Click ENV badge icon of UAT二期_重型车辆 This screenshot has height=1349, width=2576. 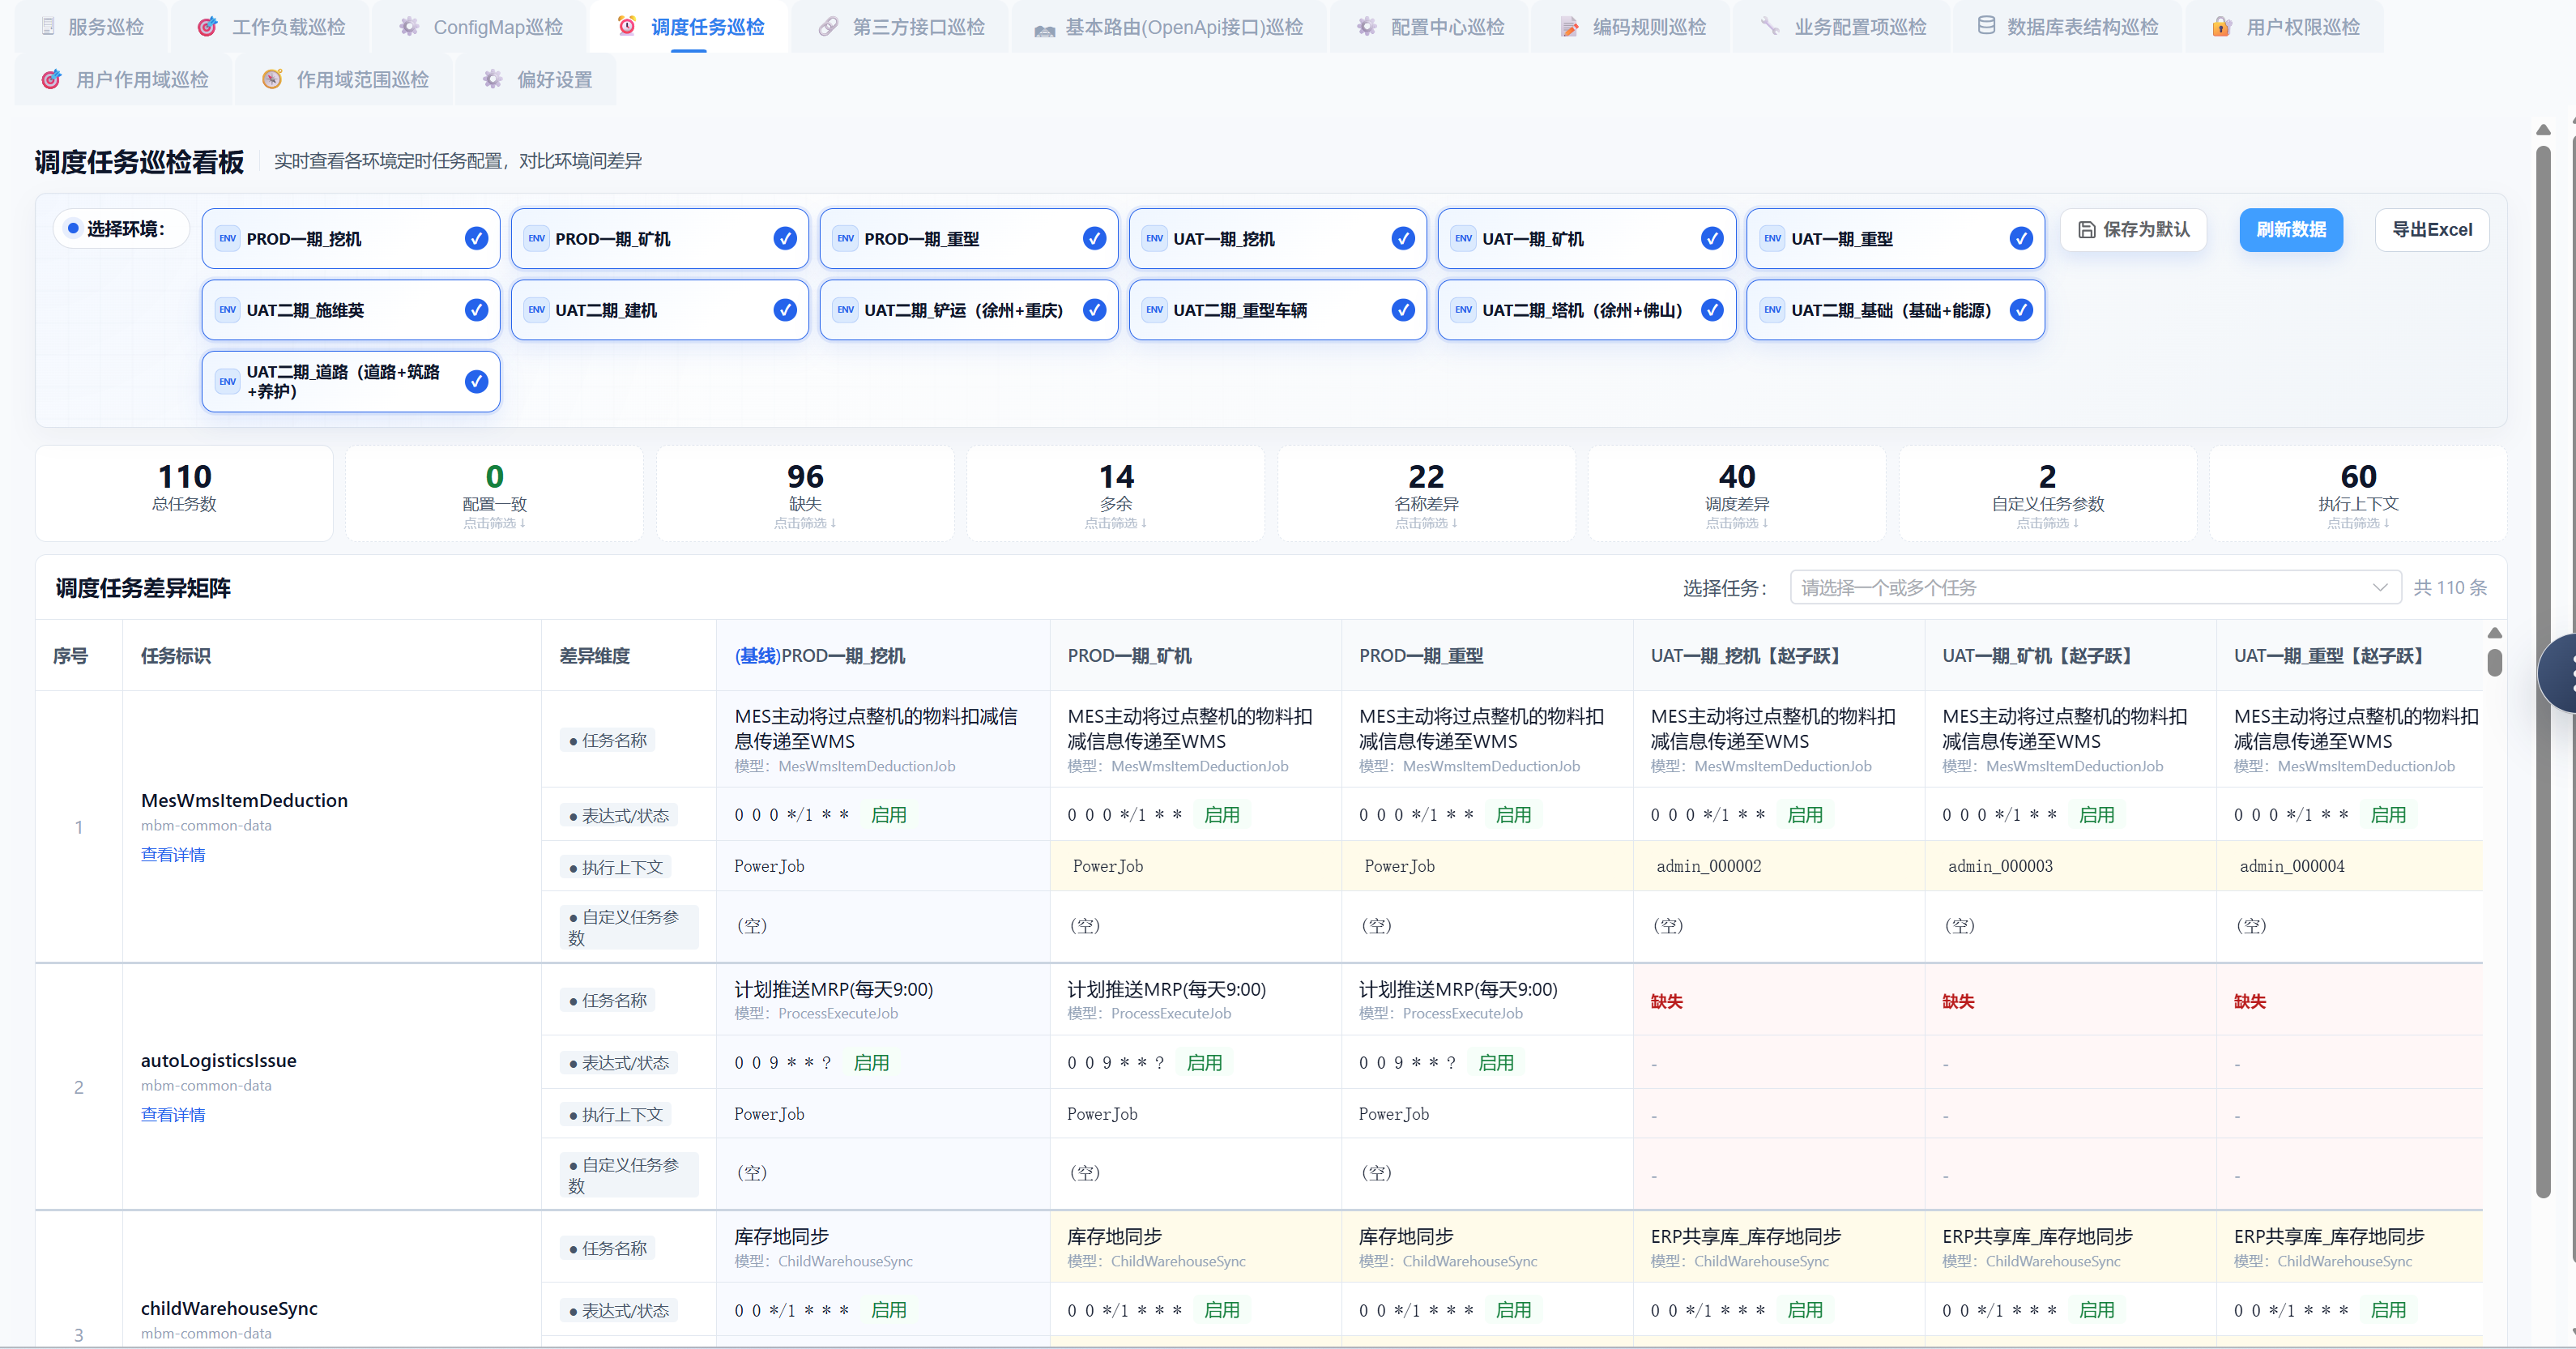(1155, 310)
